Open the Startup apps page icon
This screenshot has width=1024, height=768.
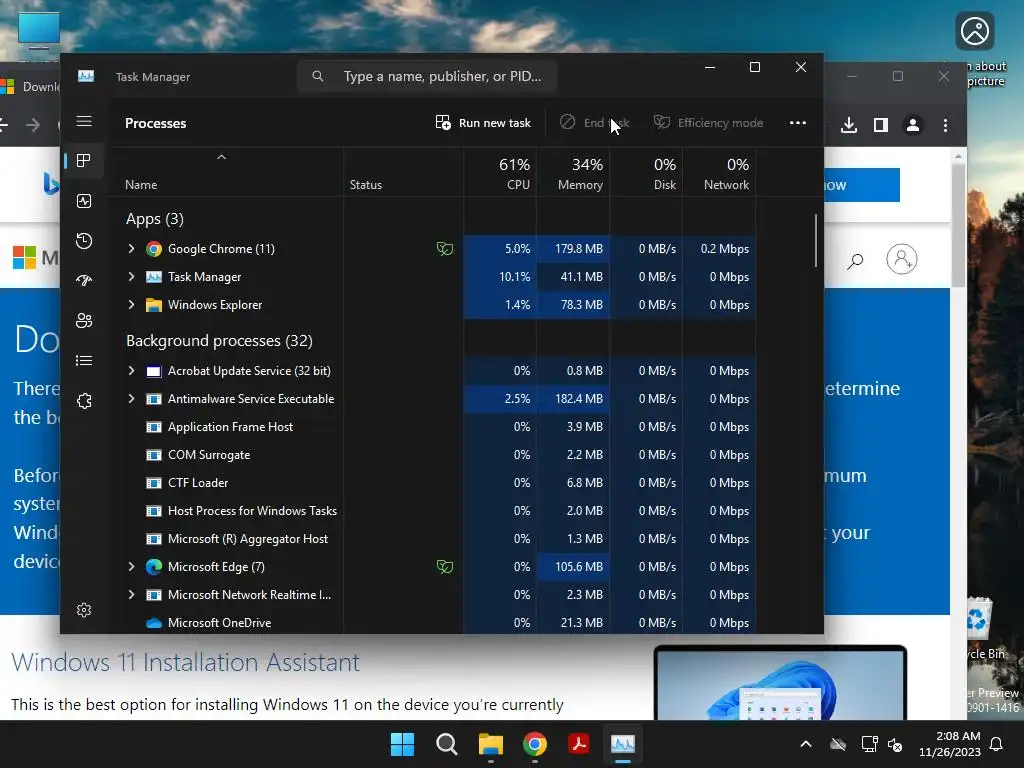(x=84, y=281)
